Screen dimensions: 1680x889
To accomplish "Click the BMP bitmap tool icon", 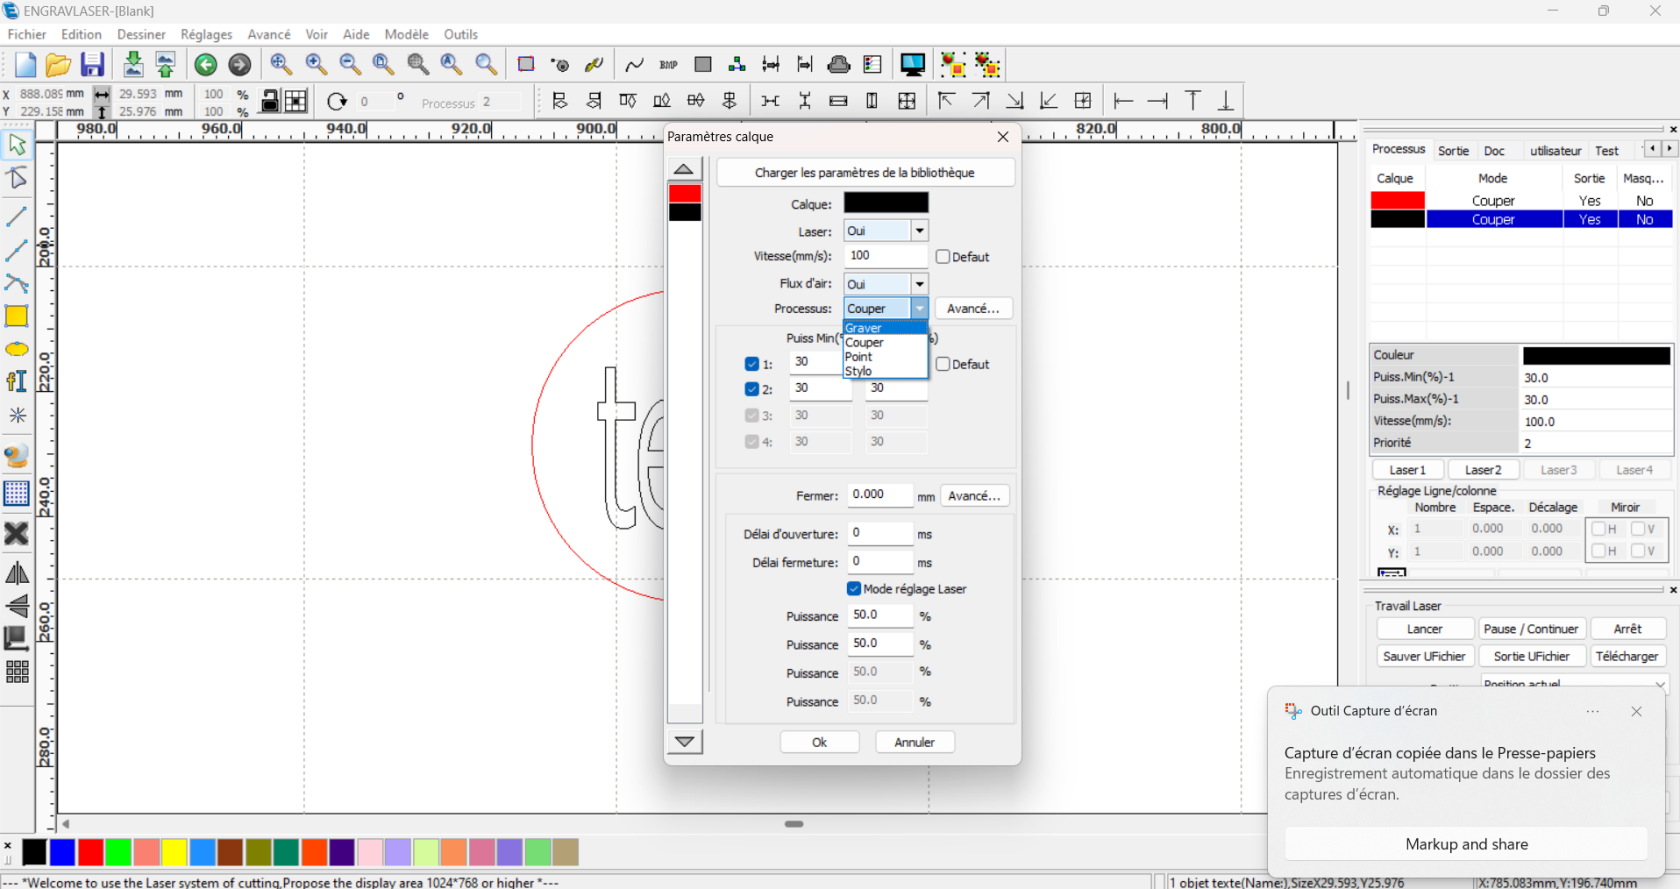I will pyautogui.click(x=669, y=65).
